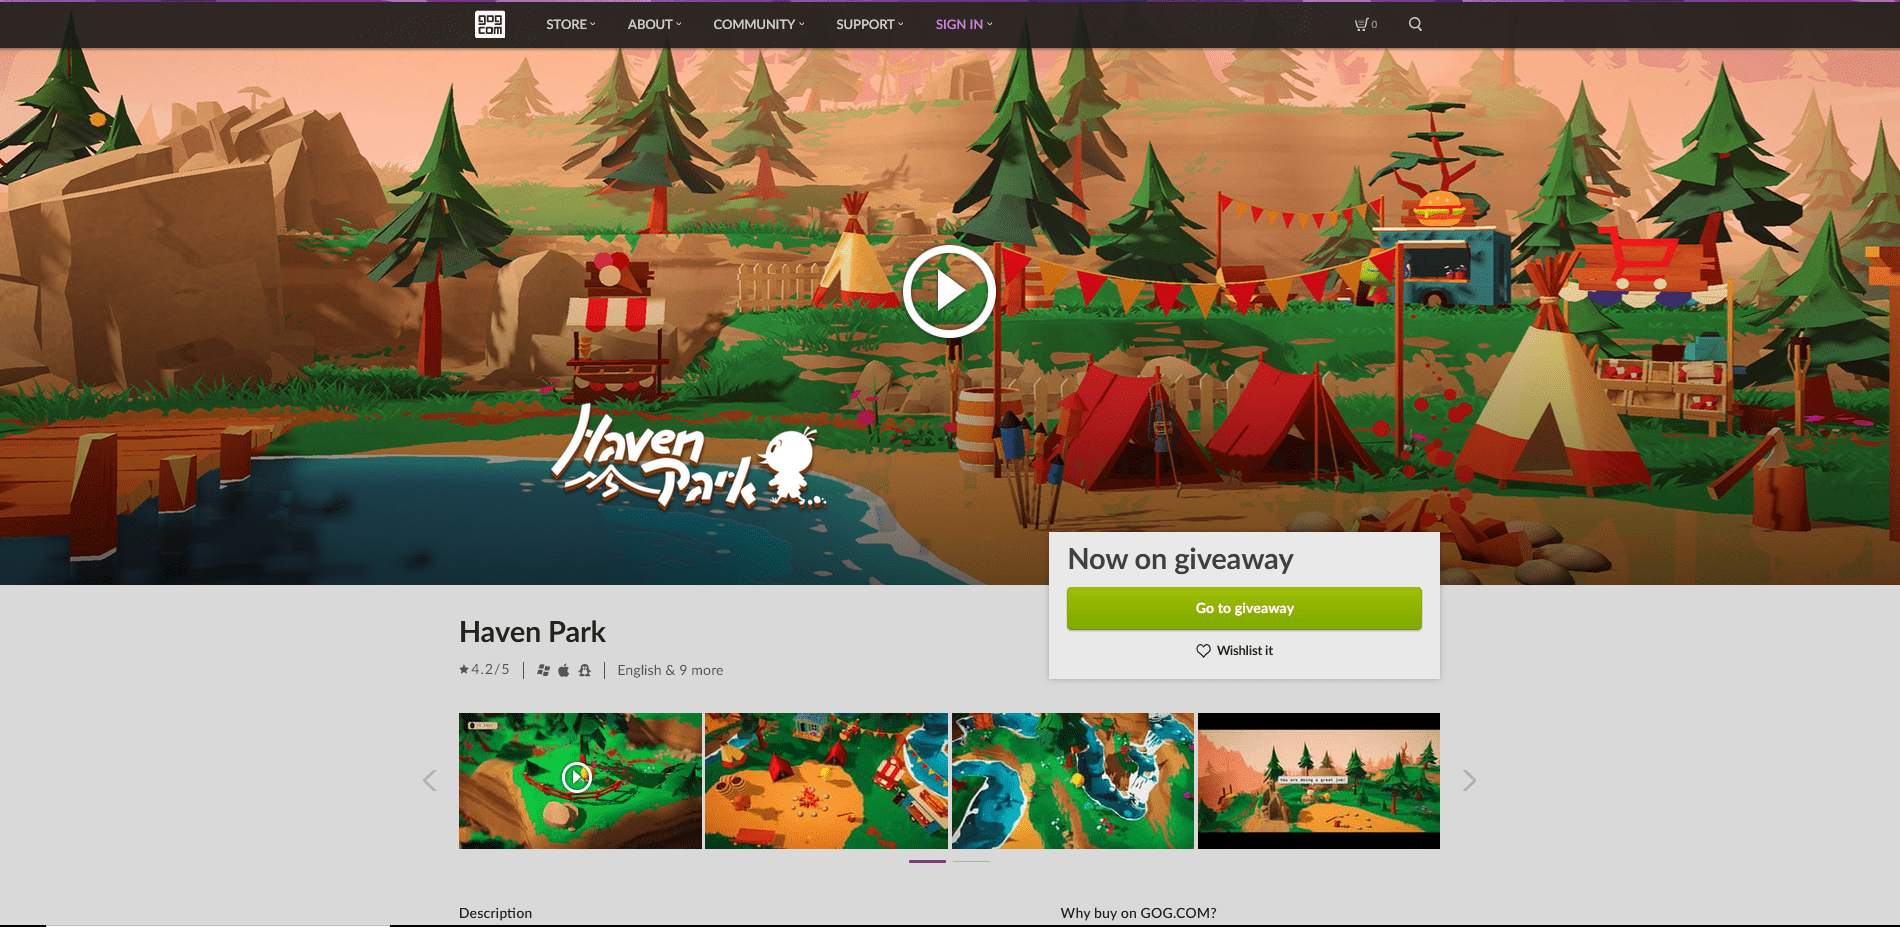Click the Wishlist it link

[1235, 650]
